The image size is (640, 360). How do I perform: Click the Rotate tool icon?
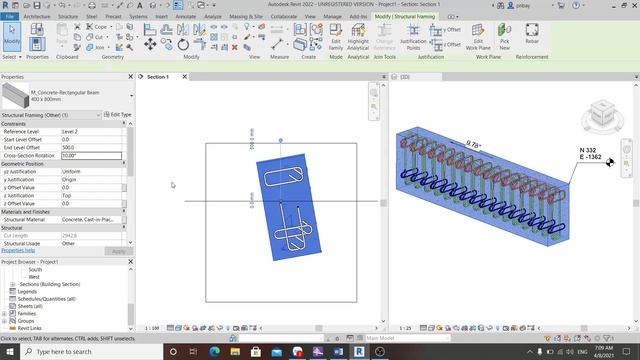coord(183,44)
